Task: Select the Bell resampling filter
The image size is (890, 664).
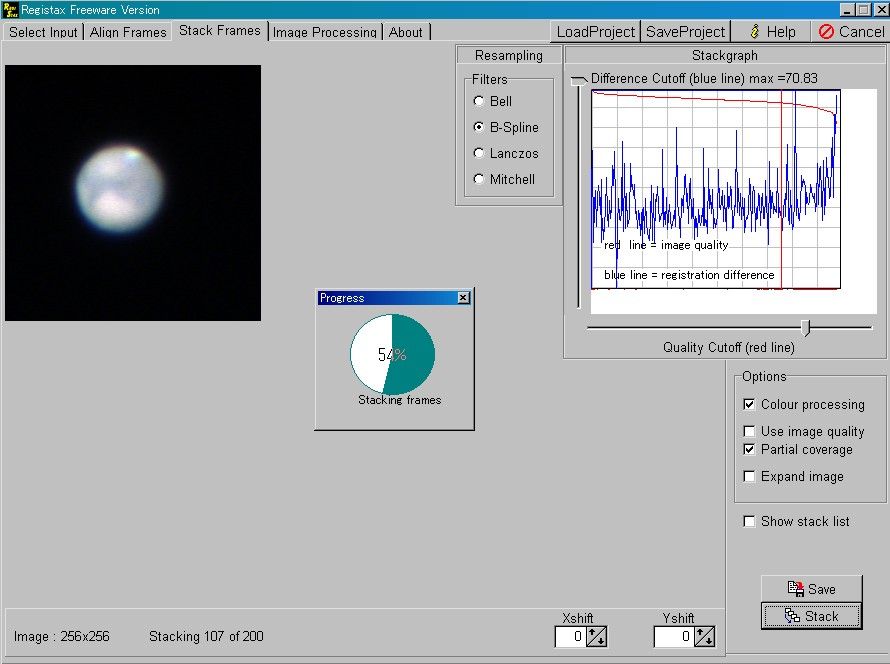Action: (479, 101)
